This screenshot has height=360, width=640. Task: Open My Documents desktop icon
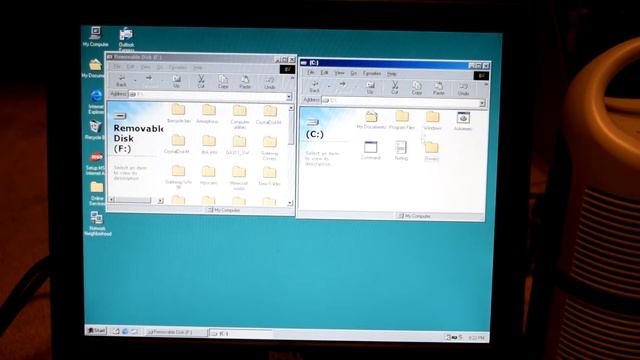point(95,68)
